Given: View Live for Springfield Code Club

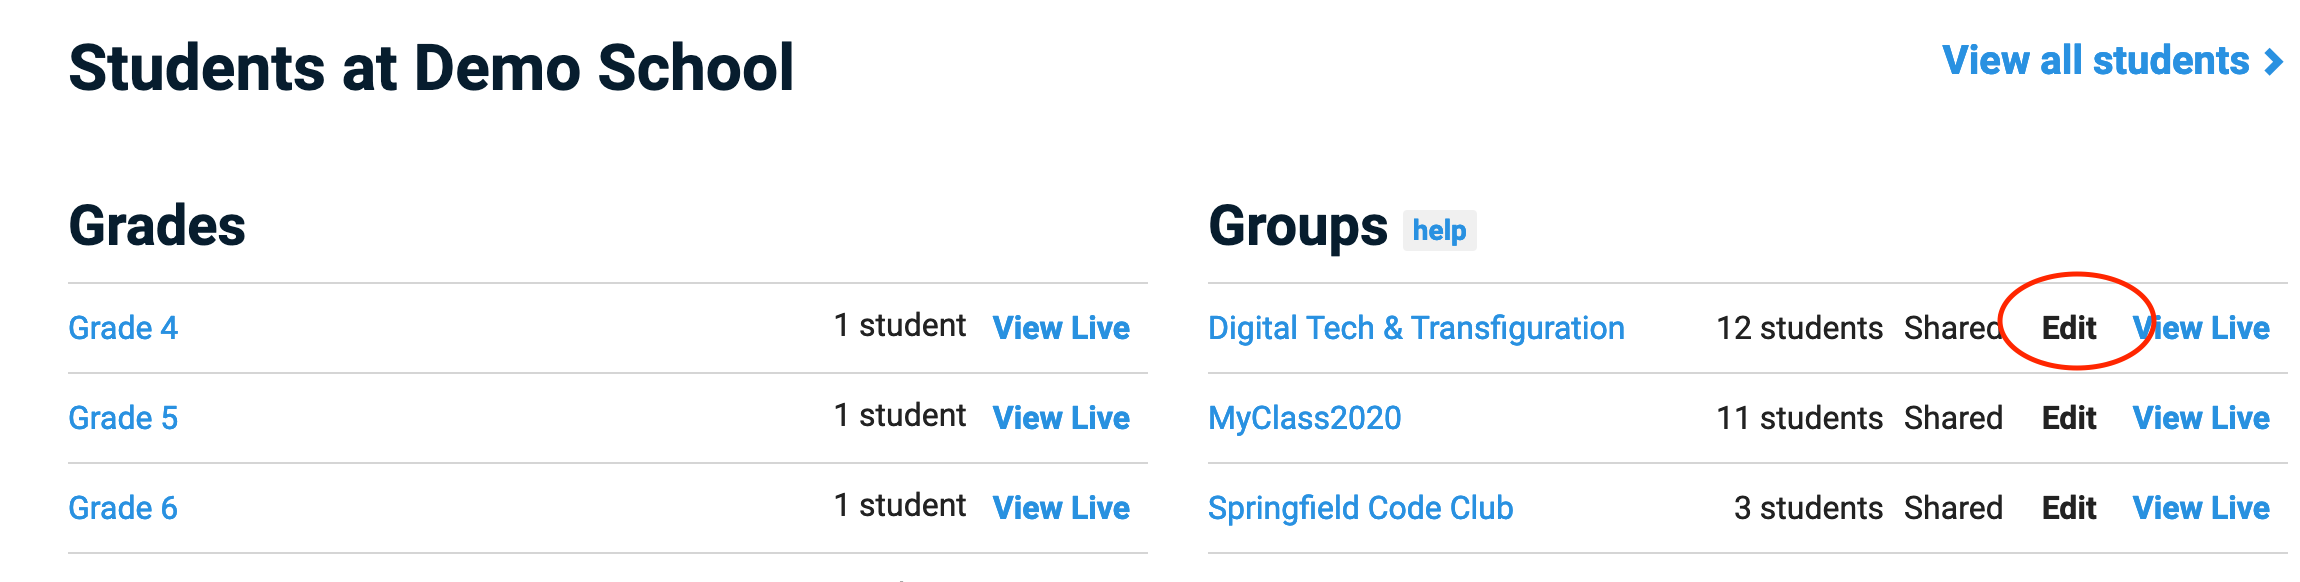Looking at the screenshot, I should pyautogui.click(x=2201, y=508).
